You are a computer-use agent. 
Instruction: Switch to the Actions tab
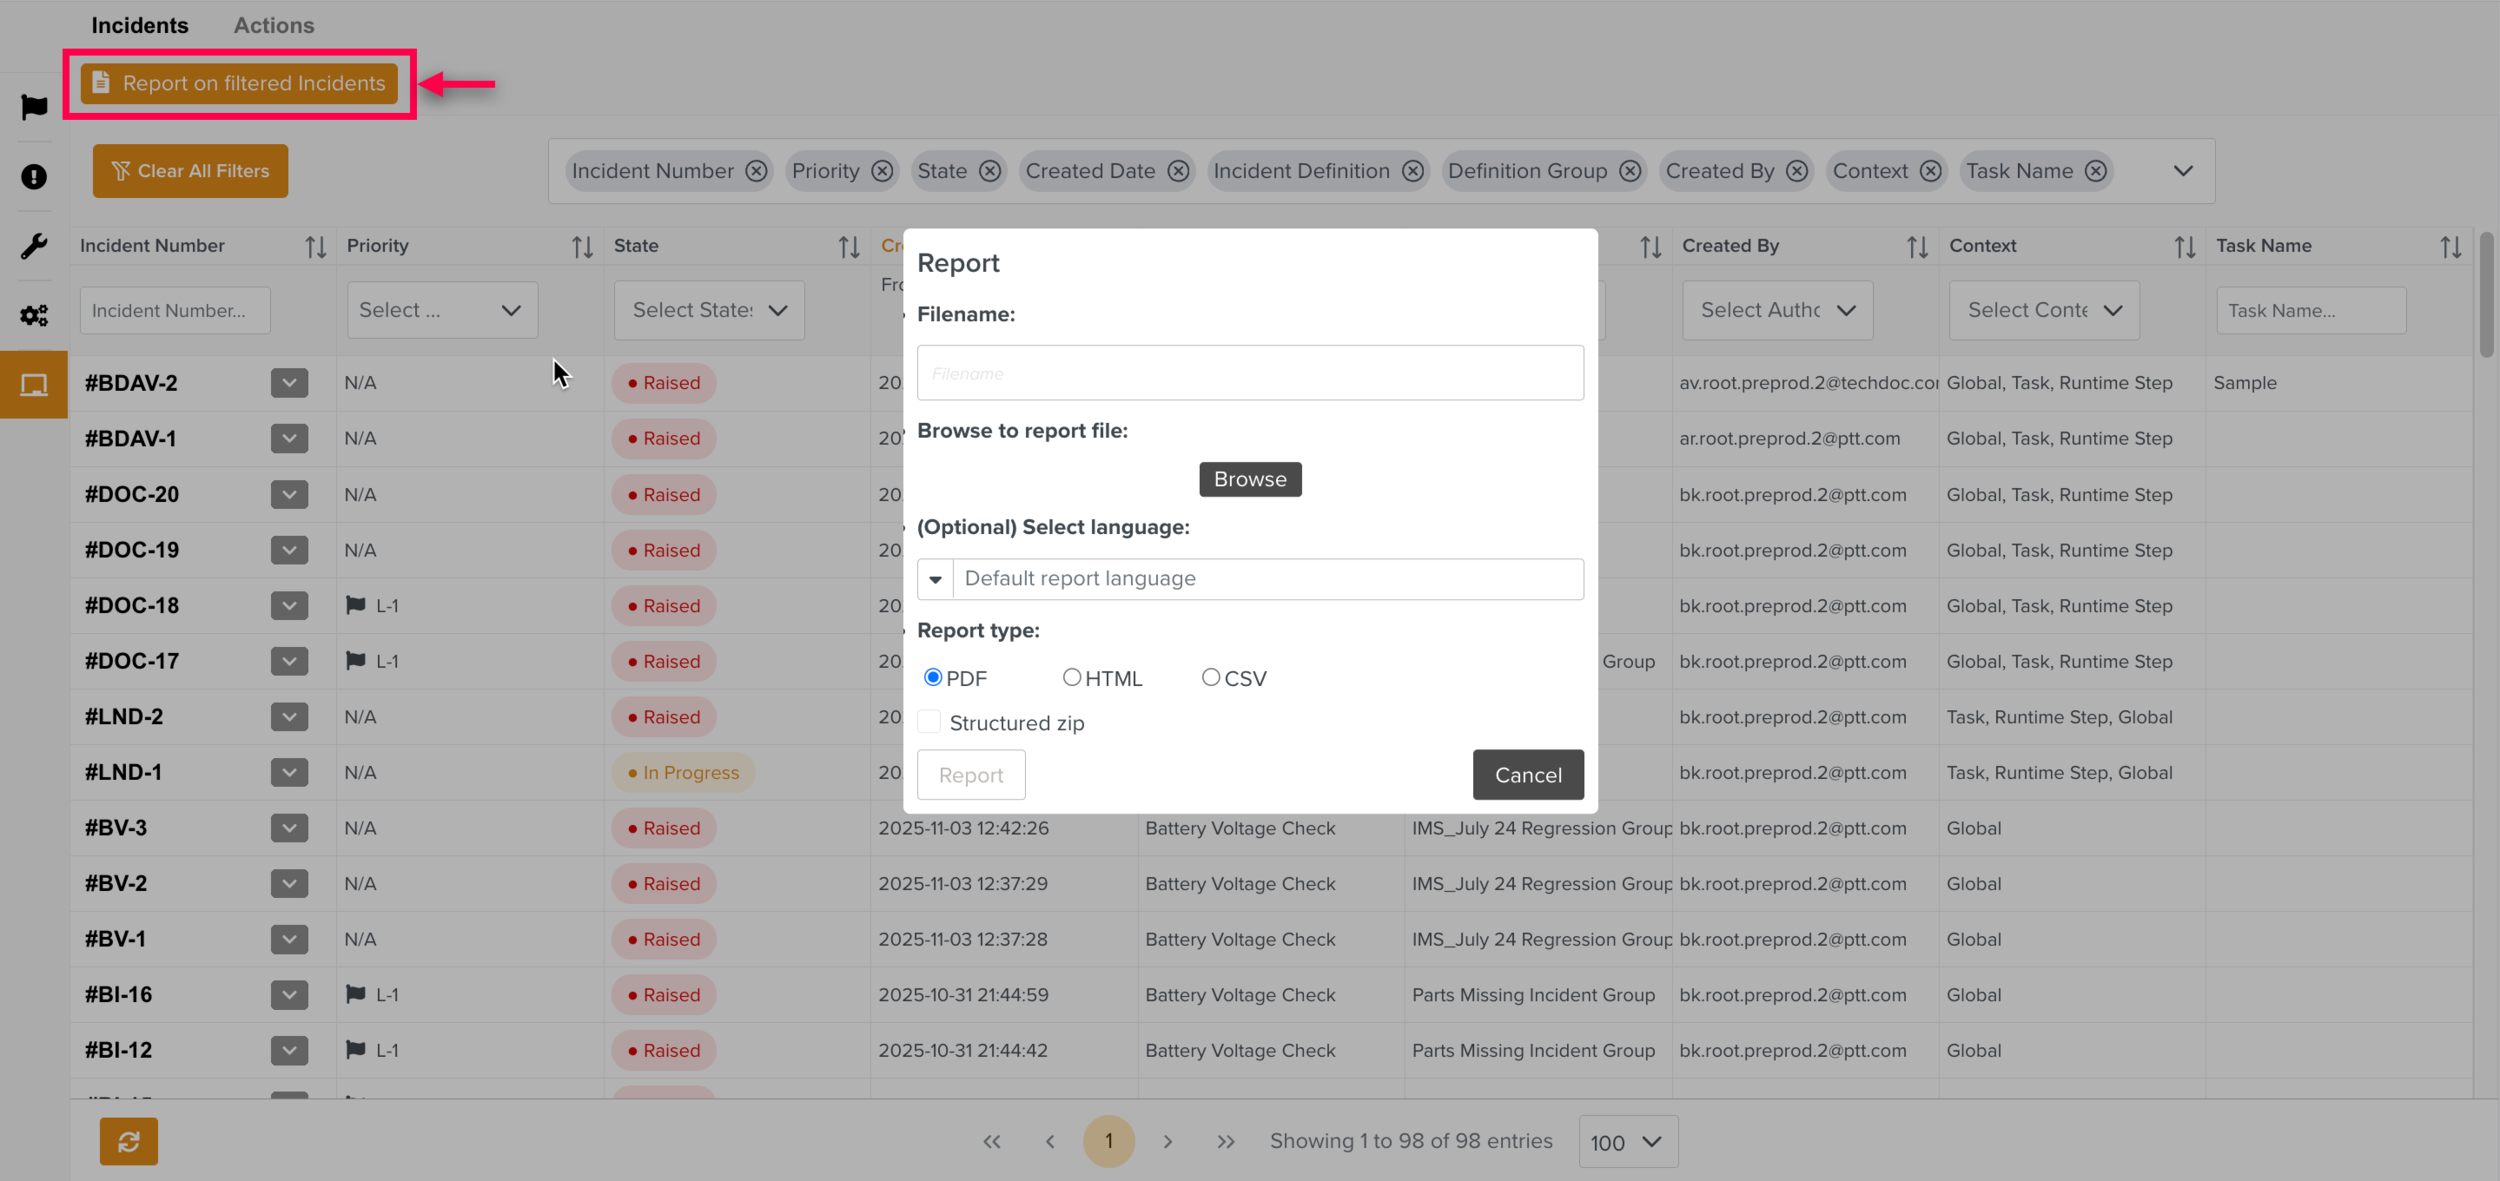274,25
